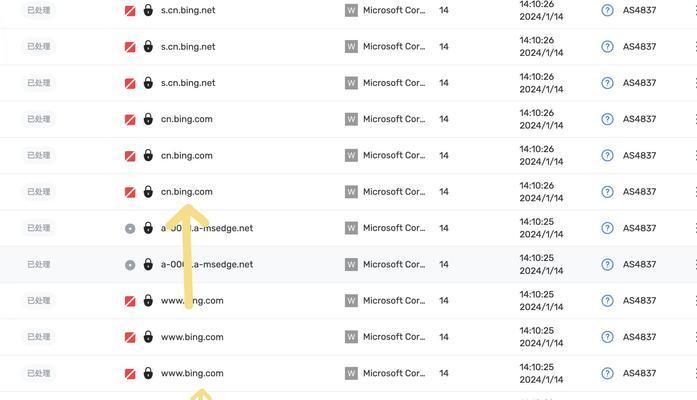Open the question mark icon on the third cn.bing.com row
The image size is (697, 400).
click(x=607, y=192)
